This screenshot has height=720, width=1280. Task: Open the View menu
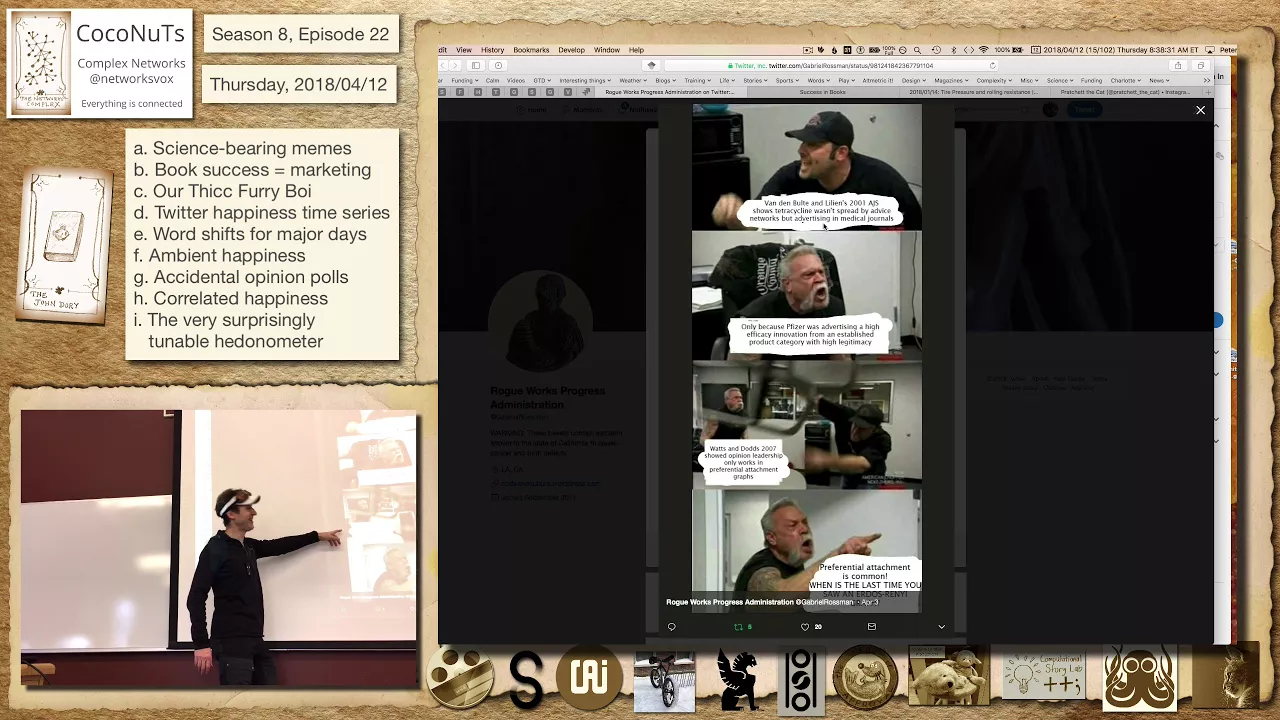(464, 50)
